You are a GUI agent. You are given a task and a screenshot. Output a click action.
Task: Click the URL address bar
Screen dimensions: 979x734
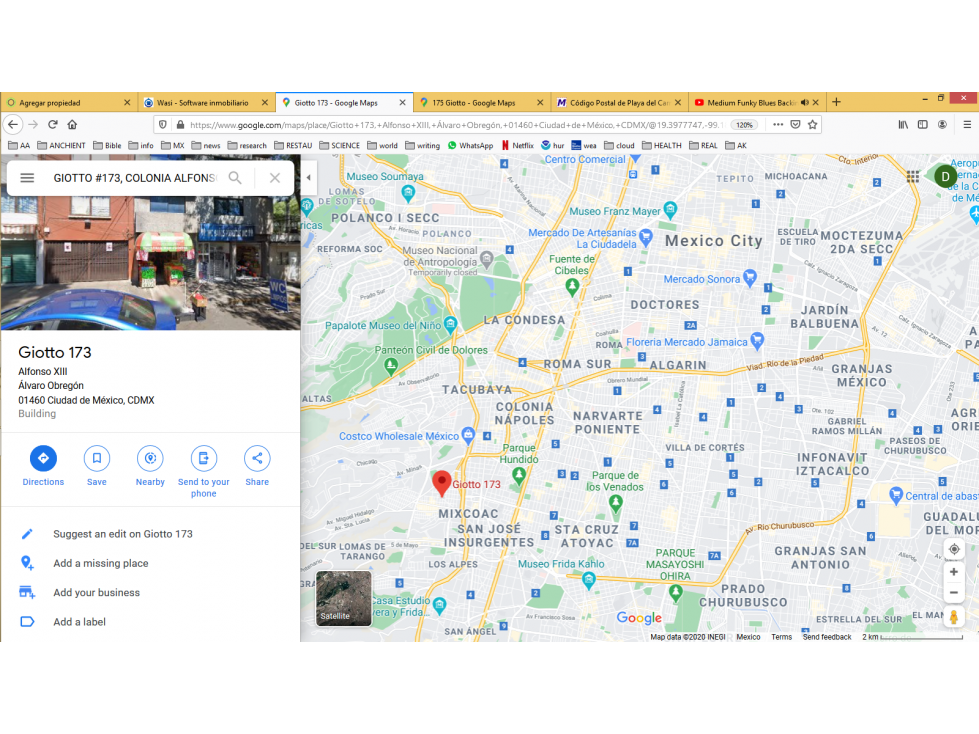click(x=456, y=125)
